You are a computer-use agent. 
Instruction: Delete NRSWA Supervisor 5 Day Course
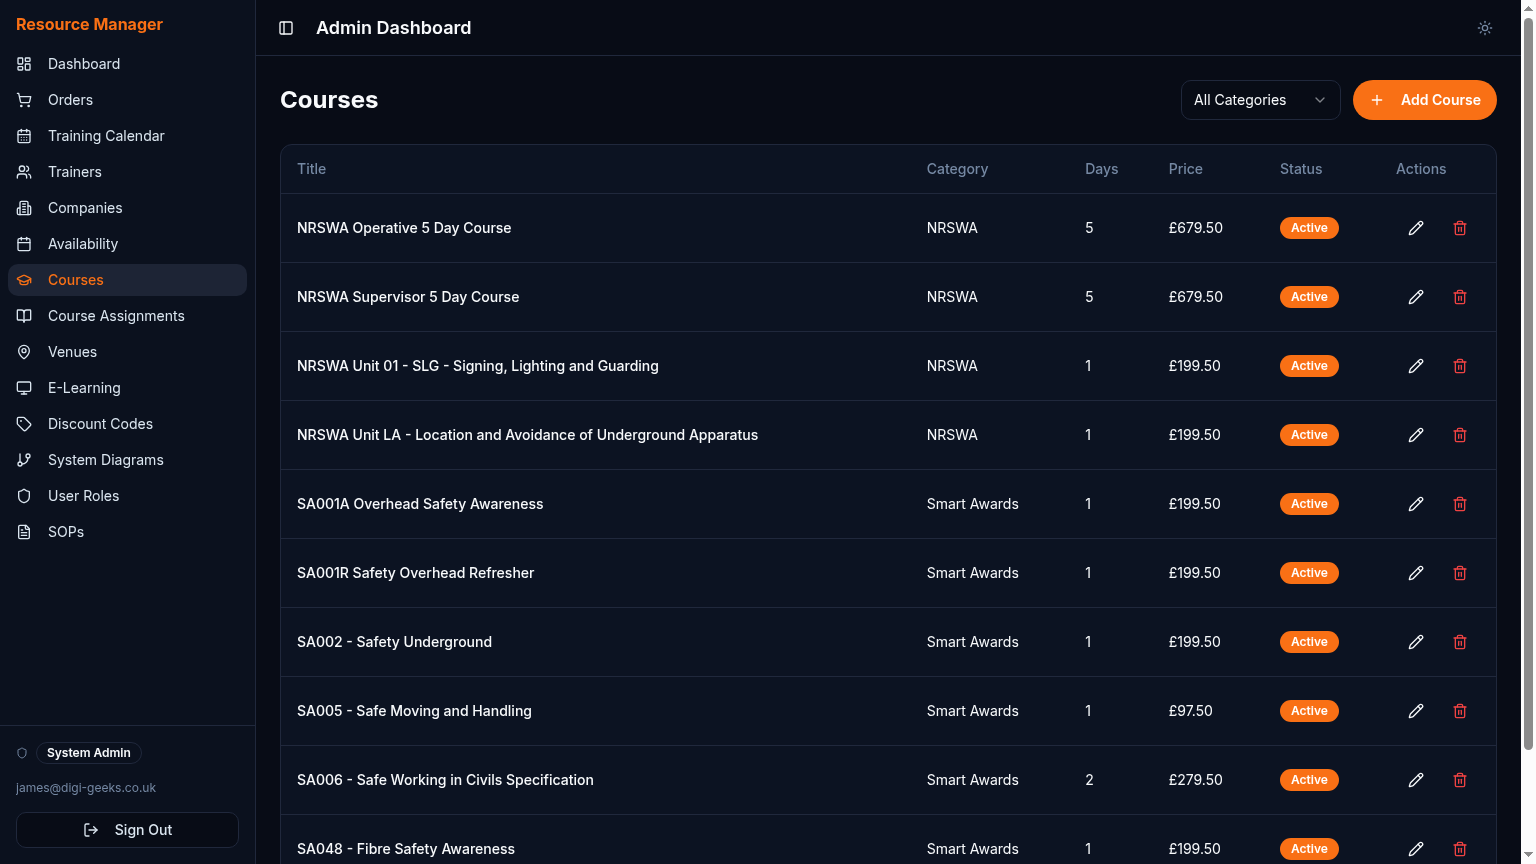(1460, 297)
